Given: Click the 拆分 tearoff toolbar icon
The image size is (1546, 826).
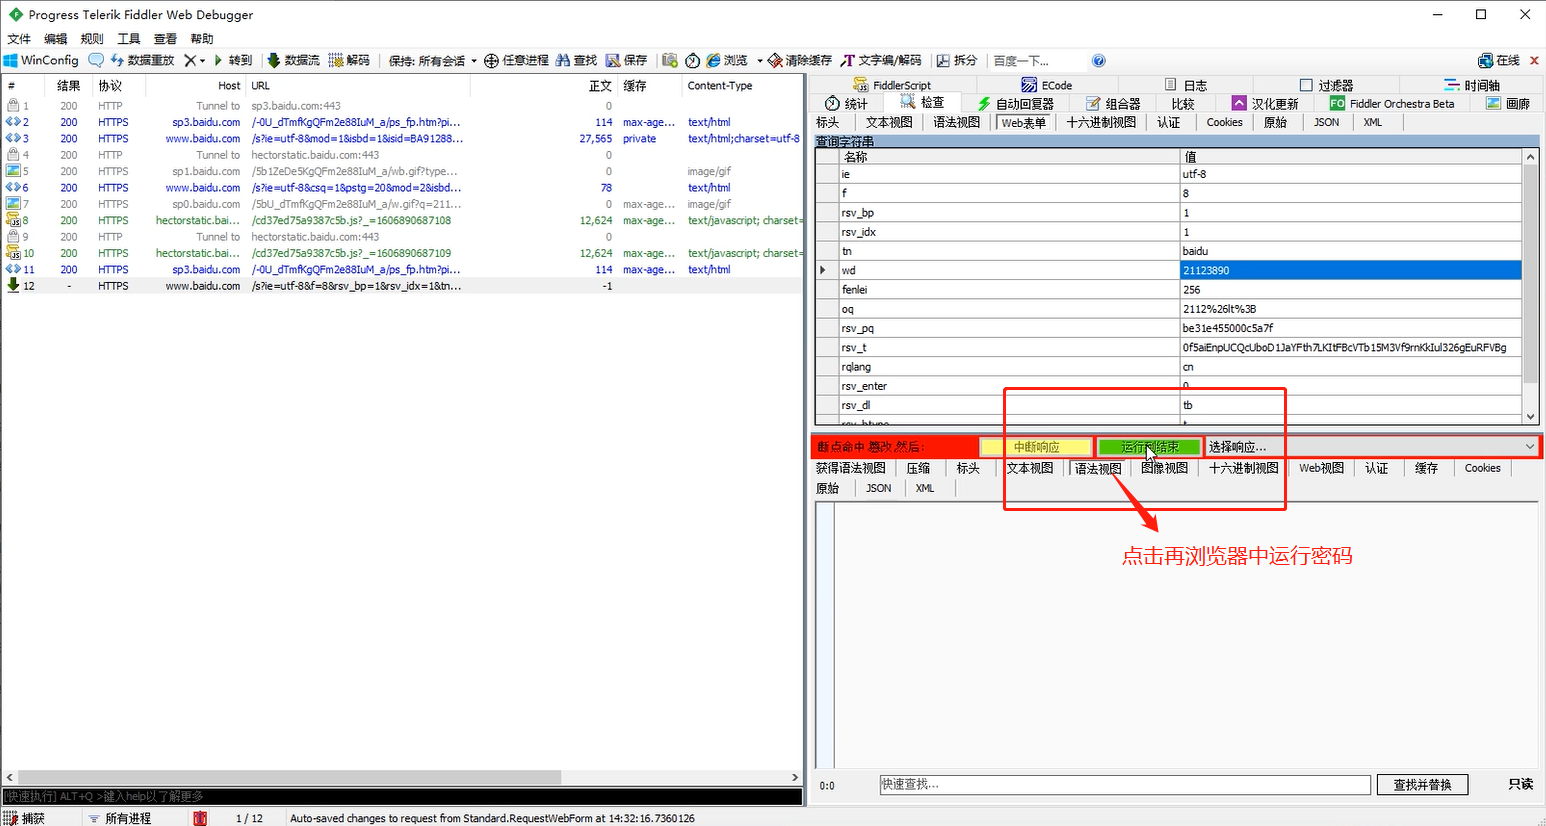Looking at the screenshot, I should [943, 60].
